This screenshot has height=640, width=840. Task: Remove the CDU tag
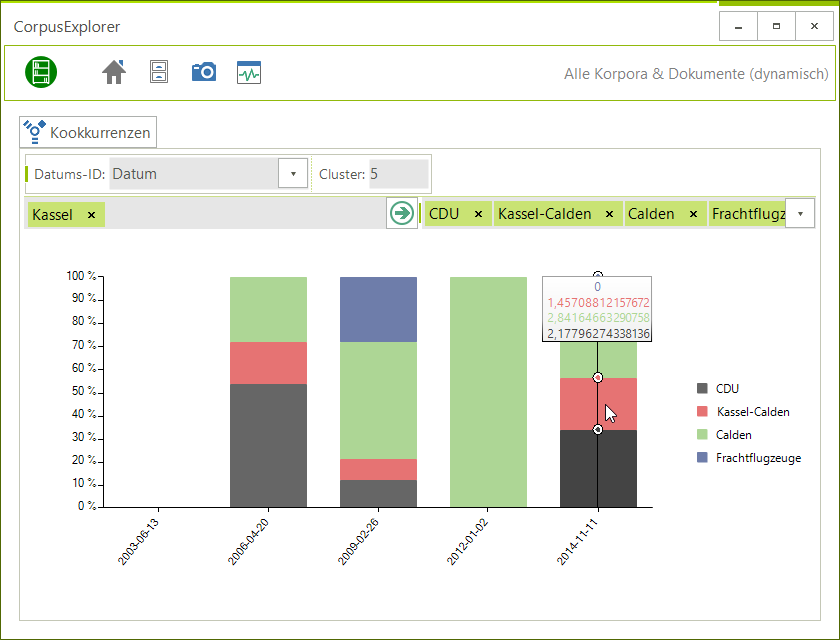pyautogui.click(x=478, y=214)
